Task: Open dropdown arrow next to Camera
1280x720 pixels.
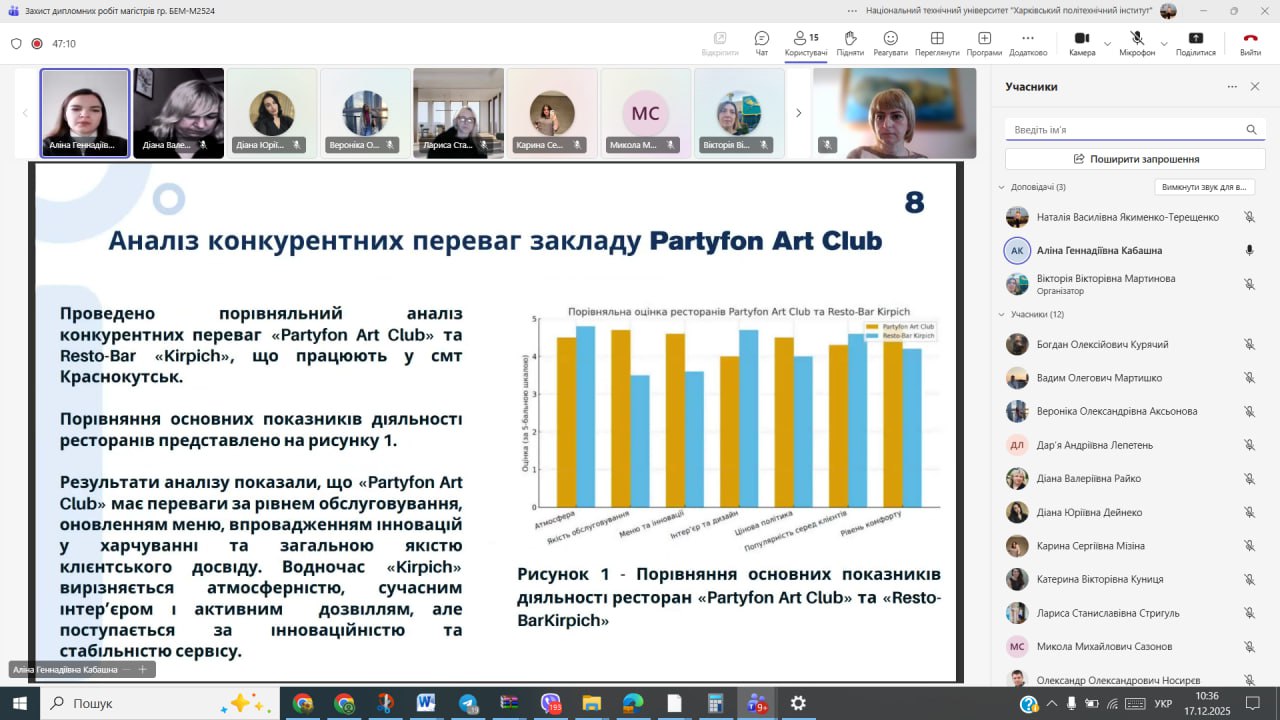Action: pos(1107,44)
